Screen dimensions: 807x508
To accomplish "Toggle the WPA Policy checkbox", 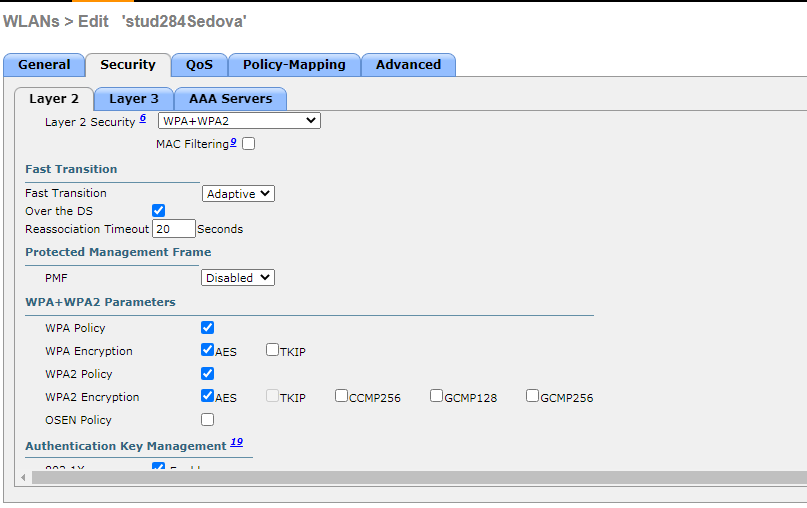I will [207, 328].
